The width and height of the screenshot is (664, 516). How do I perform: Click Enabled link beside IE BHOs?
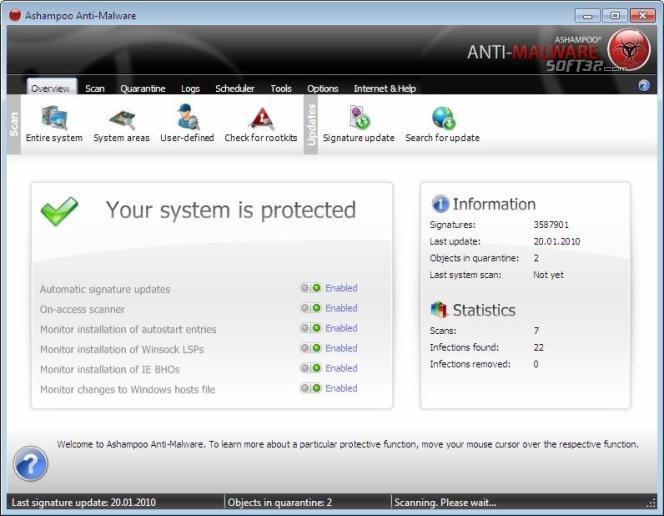341,368
